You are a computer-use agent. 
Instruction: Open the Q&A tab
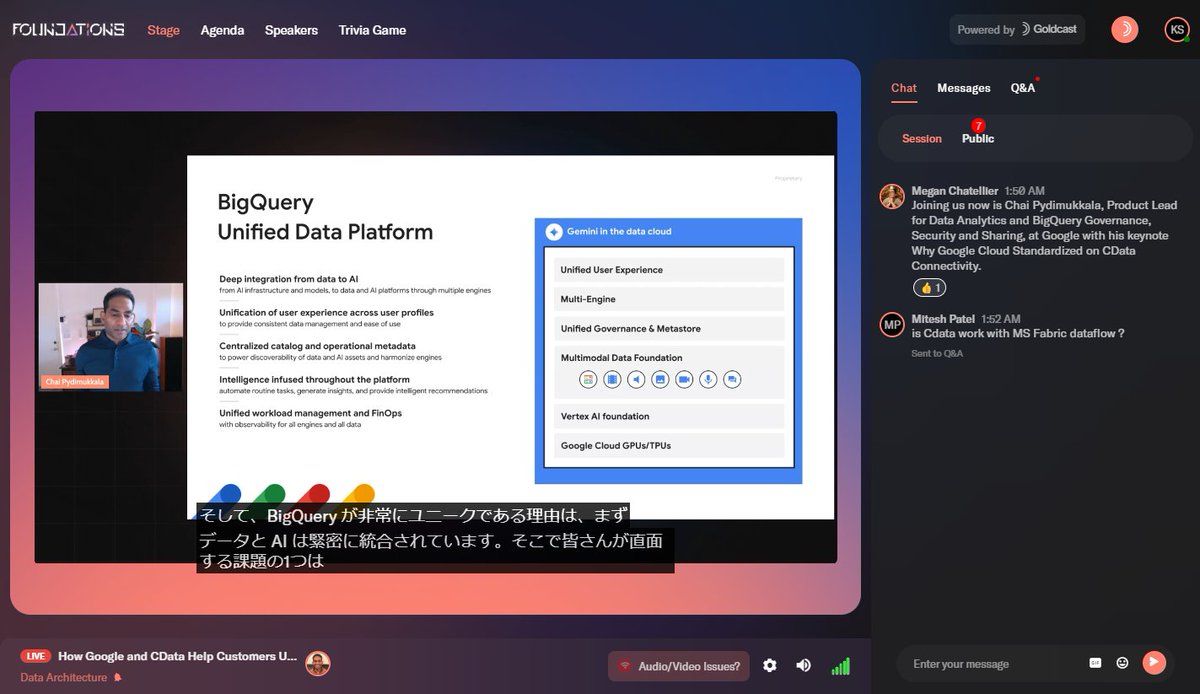[1023, 88]
